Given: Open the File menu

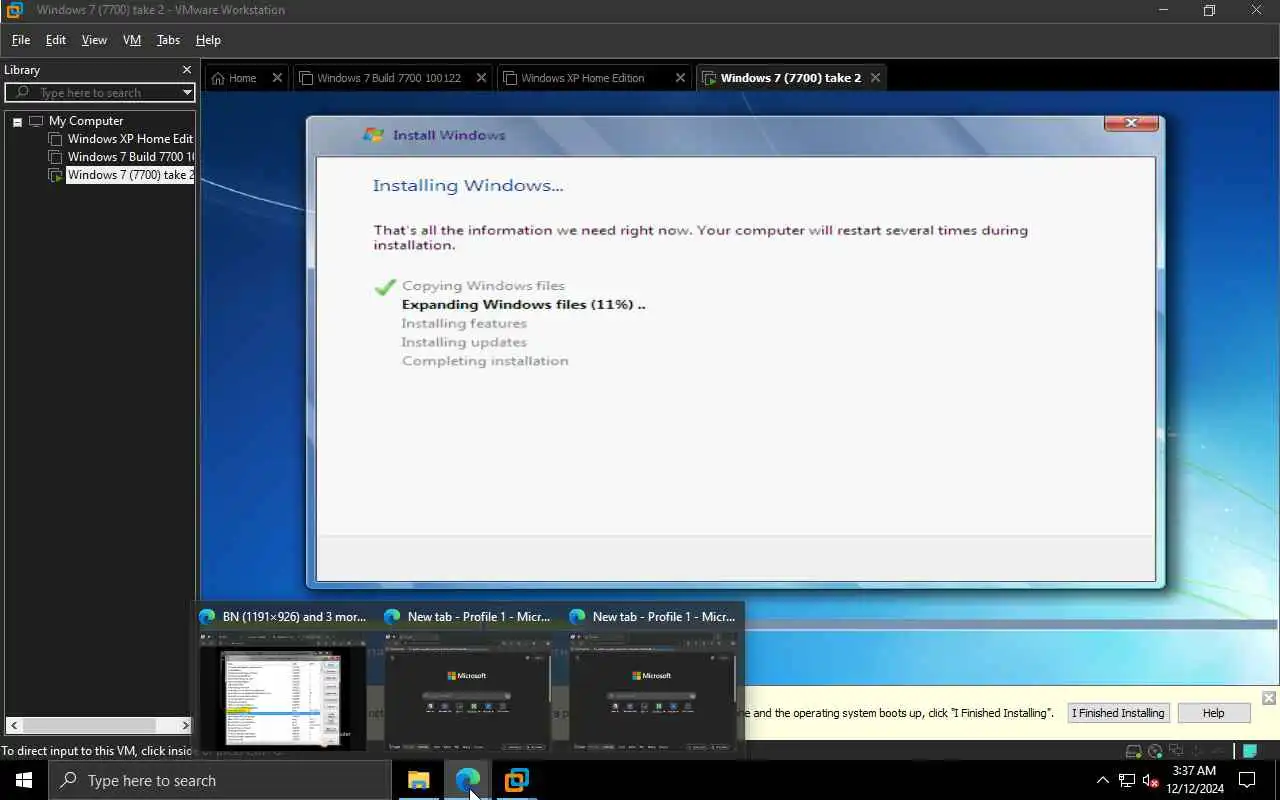Looking at the screenshot, I should point(20,40).
